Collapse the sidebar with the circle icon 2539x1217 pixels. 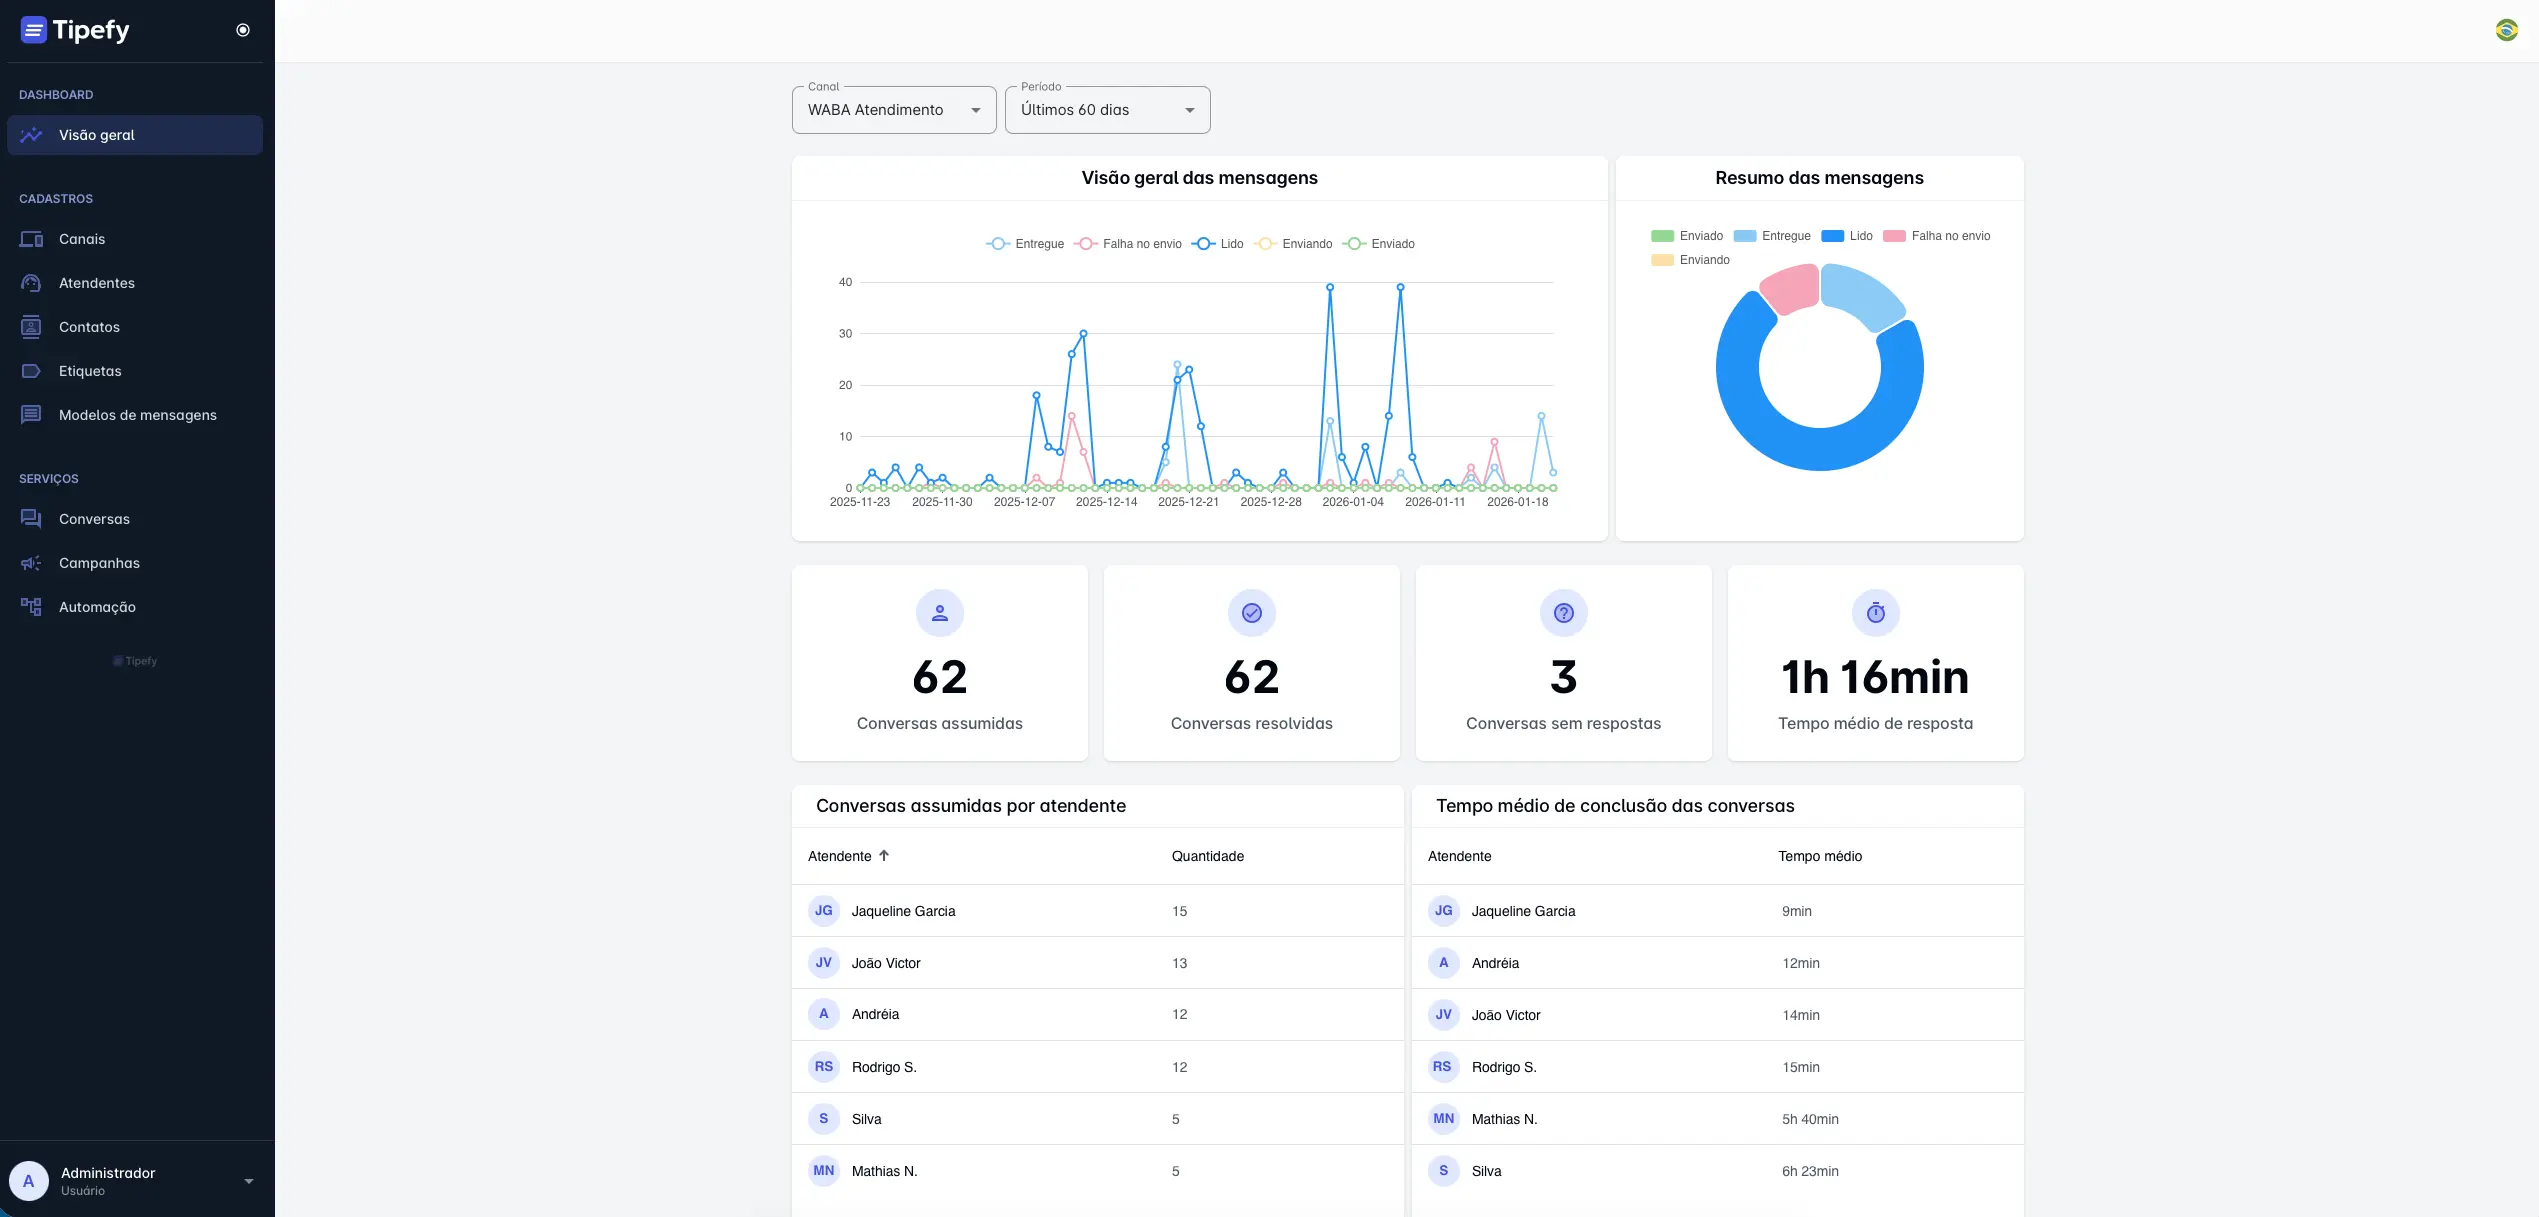(242, 30)
